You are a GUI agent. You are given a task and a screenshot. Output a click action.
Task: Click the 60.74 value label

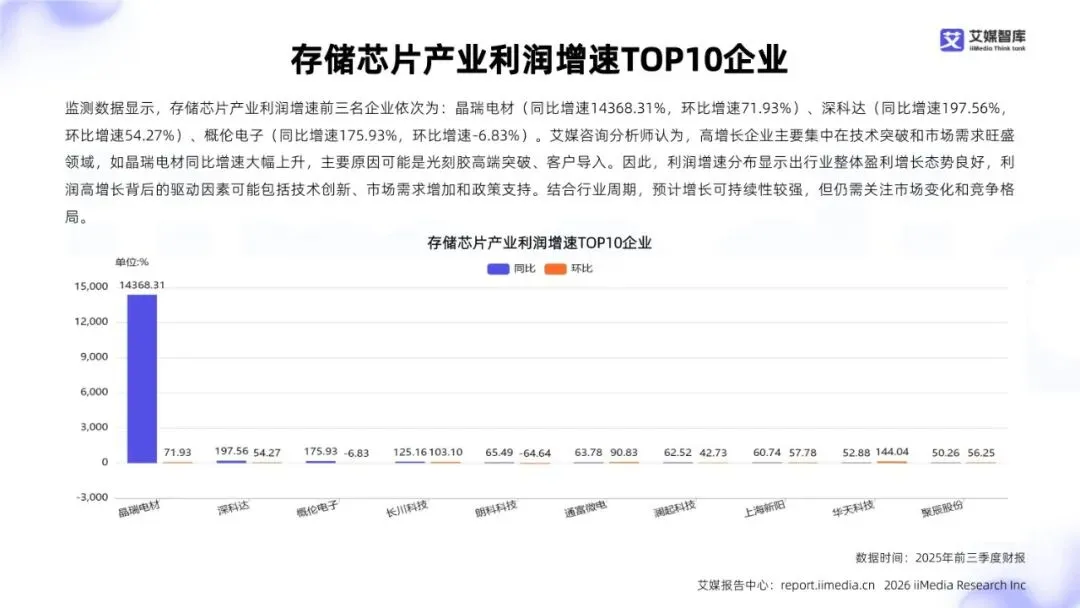pos(767,452)
